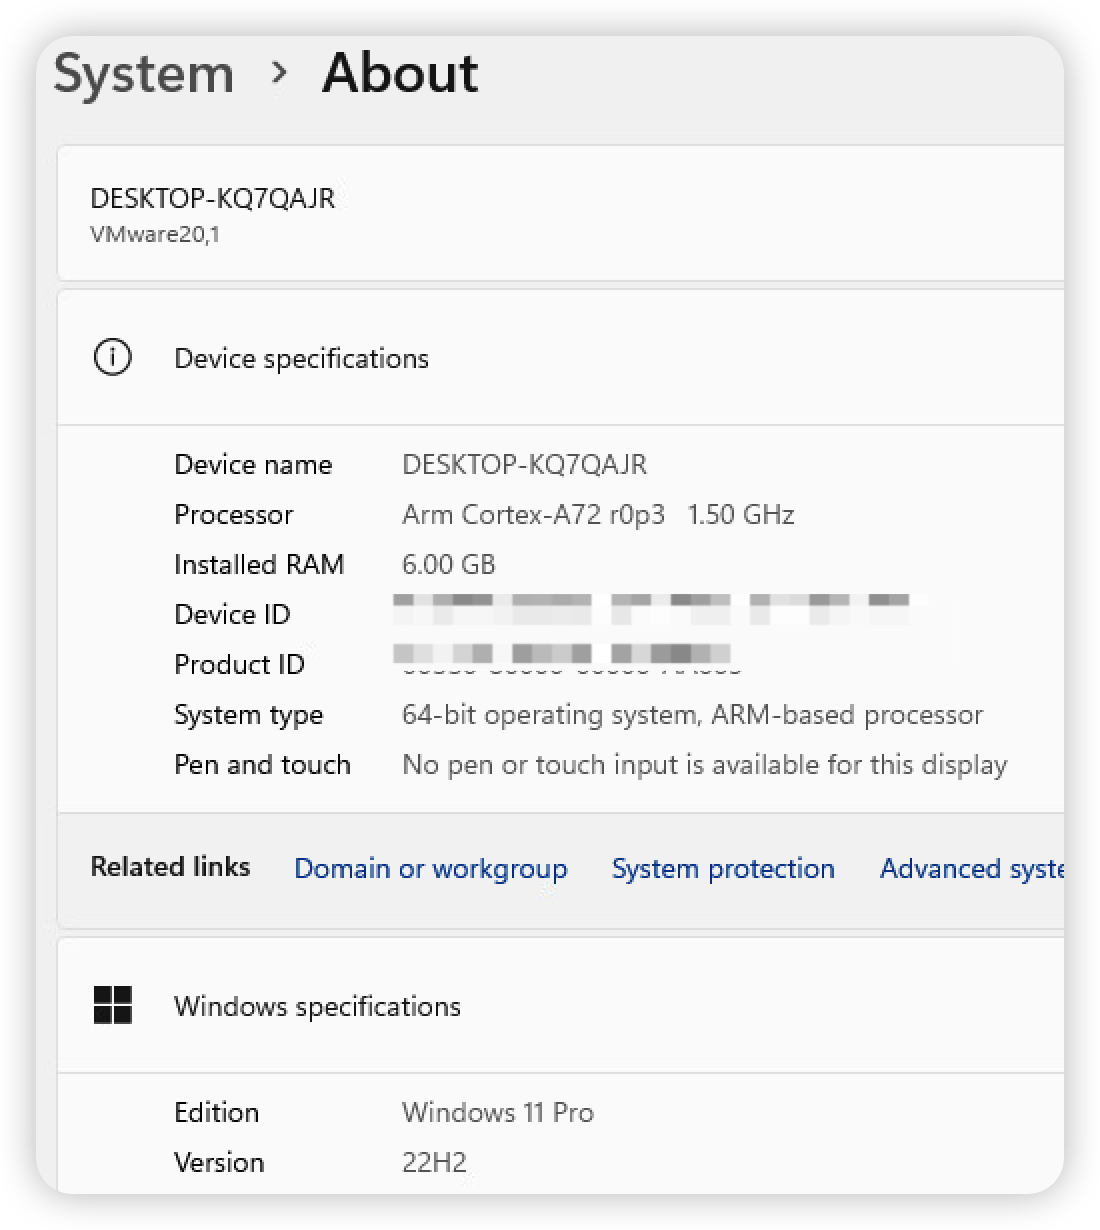Select the Device name value DESKTOP-KQ7QAJR
The width and height of the screenshot is (1100, 1230).
pyautogui.click(x=524, y=464)
